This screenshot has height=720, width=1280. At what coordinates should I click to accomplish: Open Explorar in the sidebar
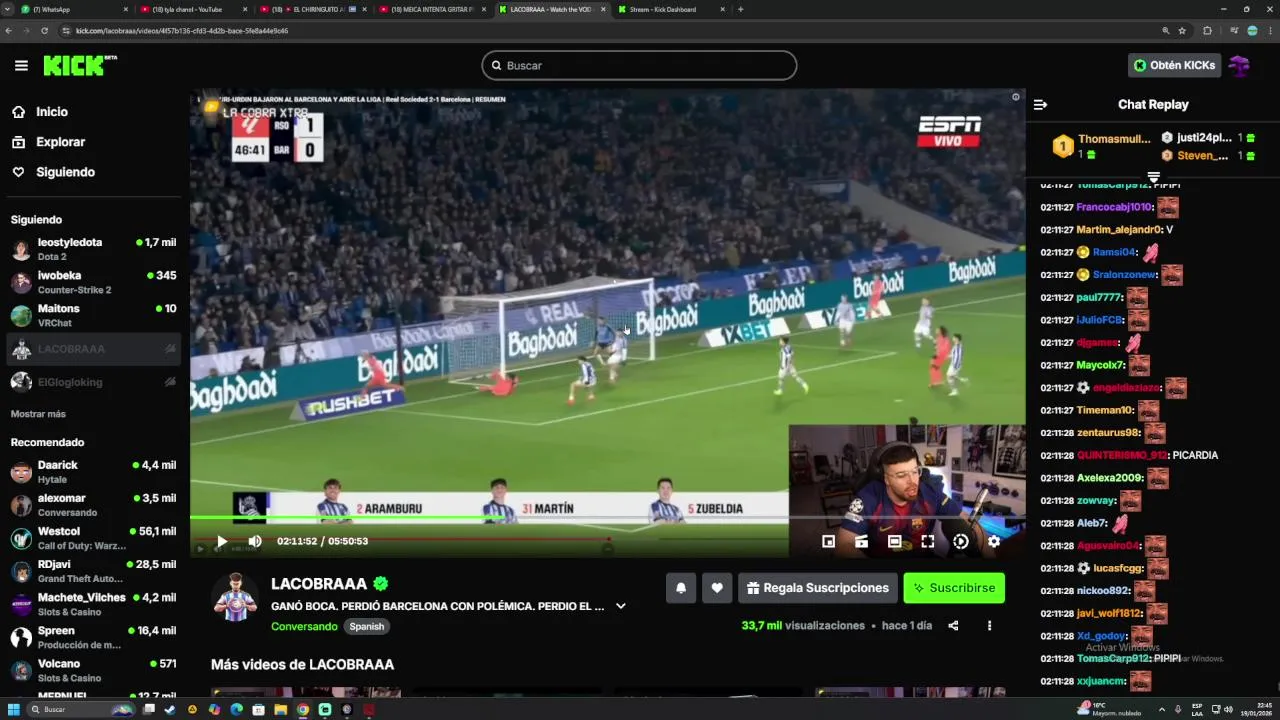tap(60, 142)
